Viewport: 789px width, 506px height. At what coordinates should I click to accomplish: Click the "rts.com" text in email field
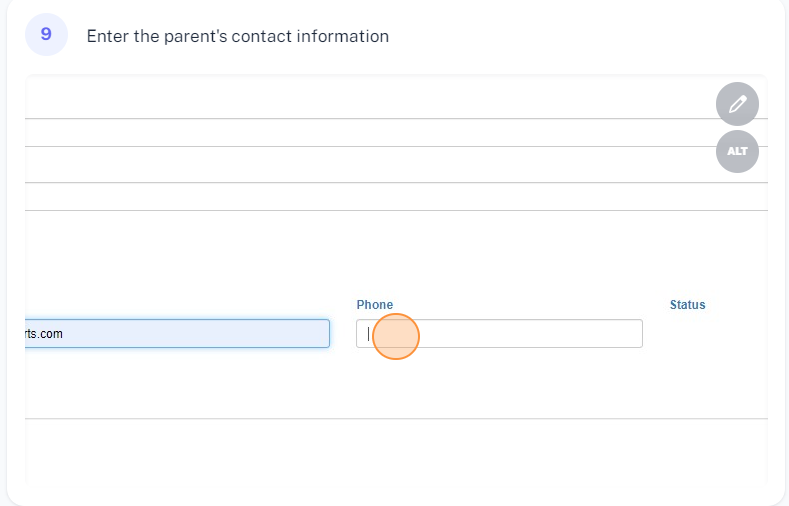44,334
